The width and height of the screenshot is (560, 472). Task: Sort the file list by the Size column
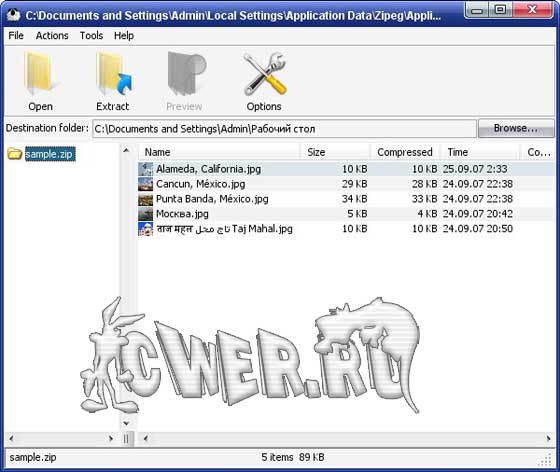pyautogui.click(x=335, y=152)
